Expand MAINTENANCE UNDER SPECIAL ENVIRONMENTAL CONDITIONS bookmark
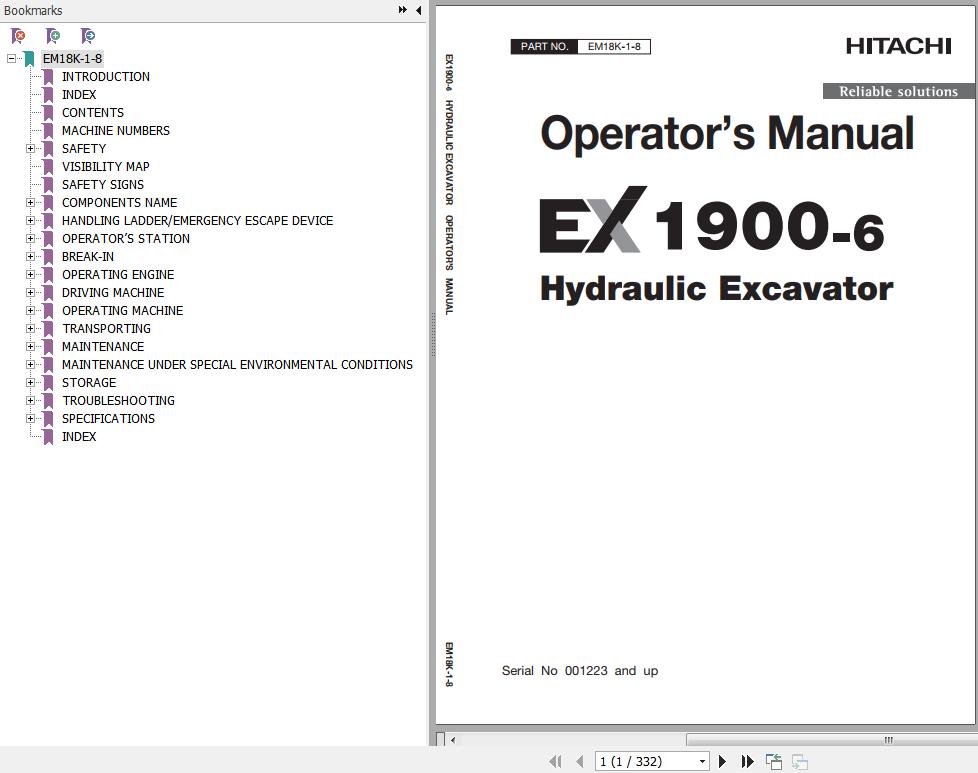 pyautogui.click(x=30, y=365)
